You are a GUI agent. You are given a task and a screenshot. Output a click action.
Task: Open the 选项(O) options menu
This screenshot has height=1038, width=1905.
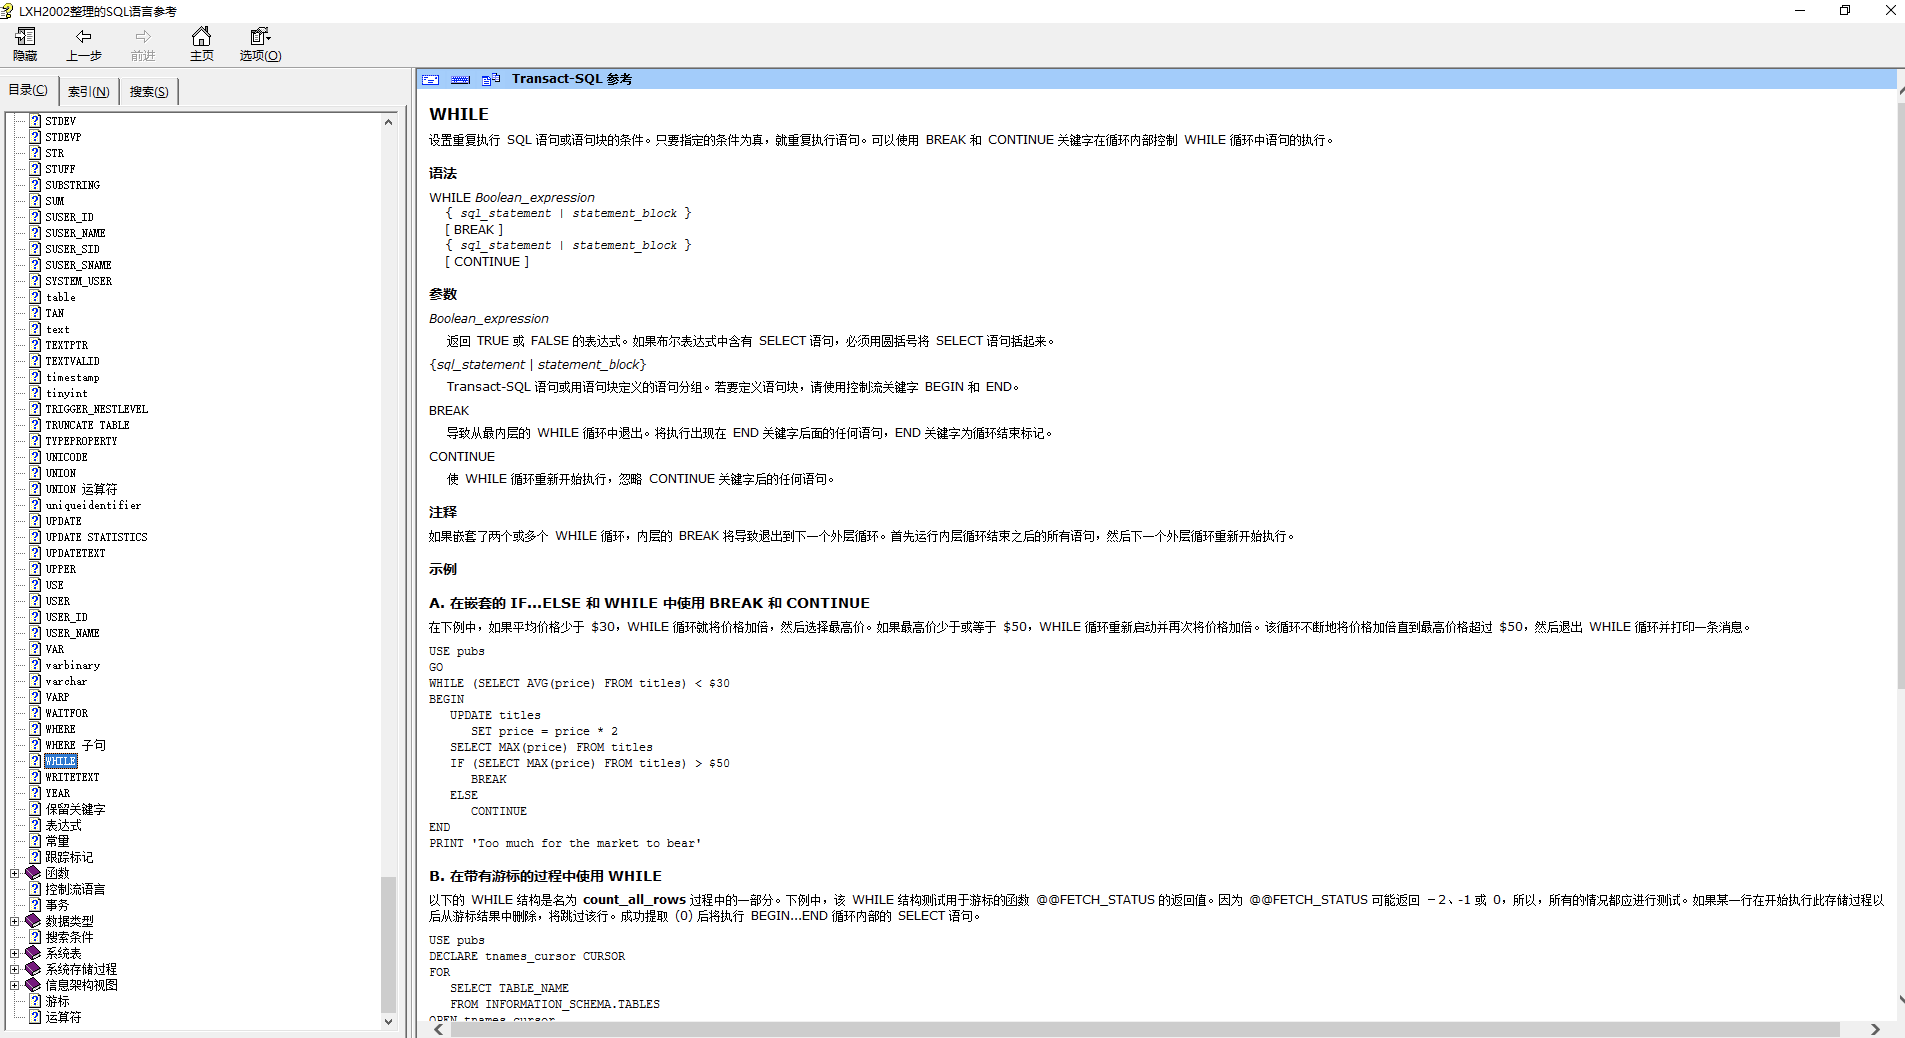[260, 44]
